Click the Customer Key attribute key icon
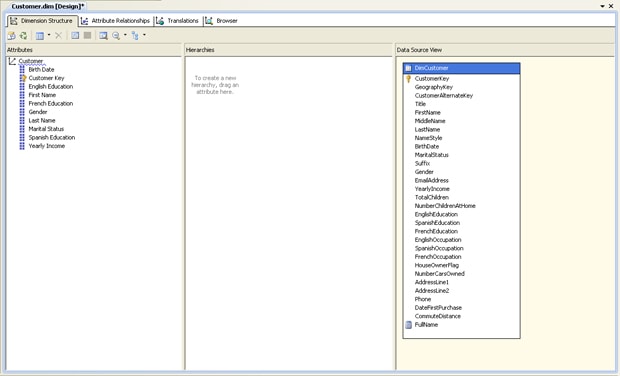The width and height of the screenshot is (620, 376). tap(23, 78)
